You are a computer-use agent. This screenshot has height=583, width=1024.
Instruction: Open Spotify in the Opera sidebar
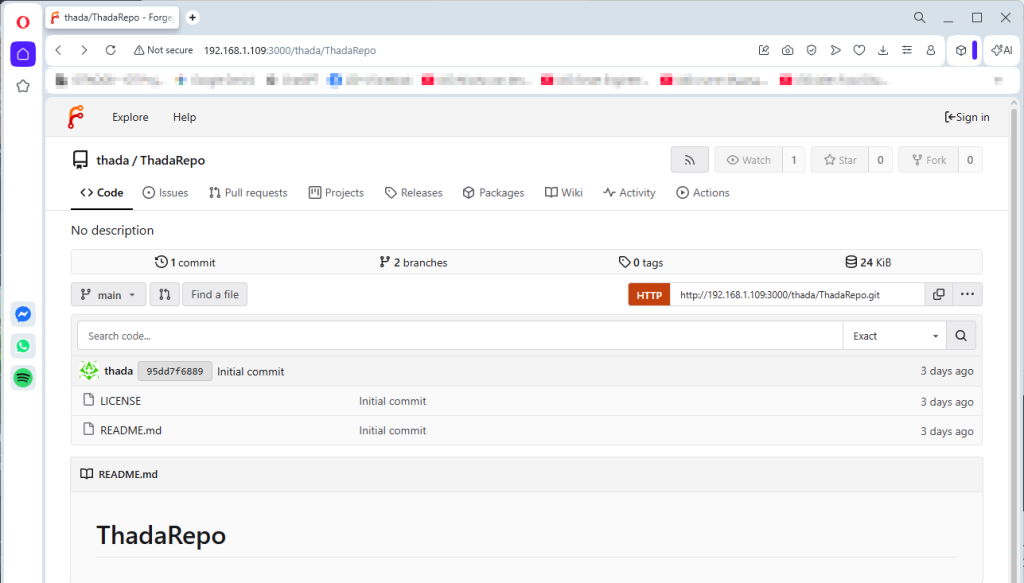pos(23,378)
